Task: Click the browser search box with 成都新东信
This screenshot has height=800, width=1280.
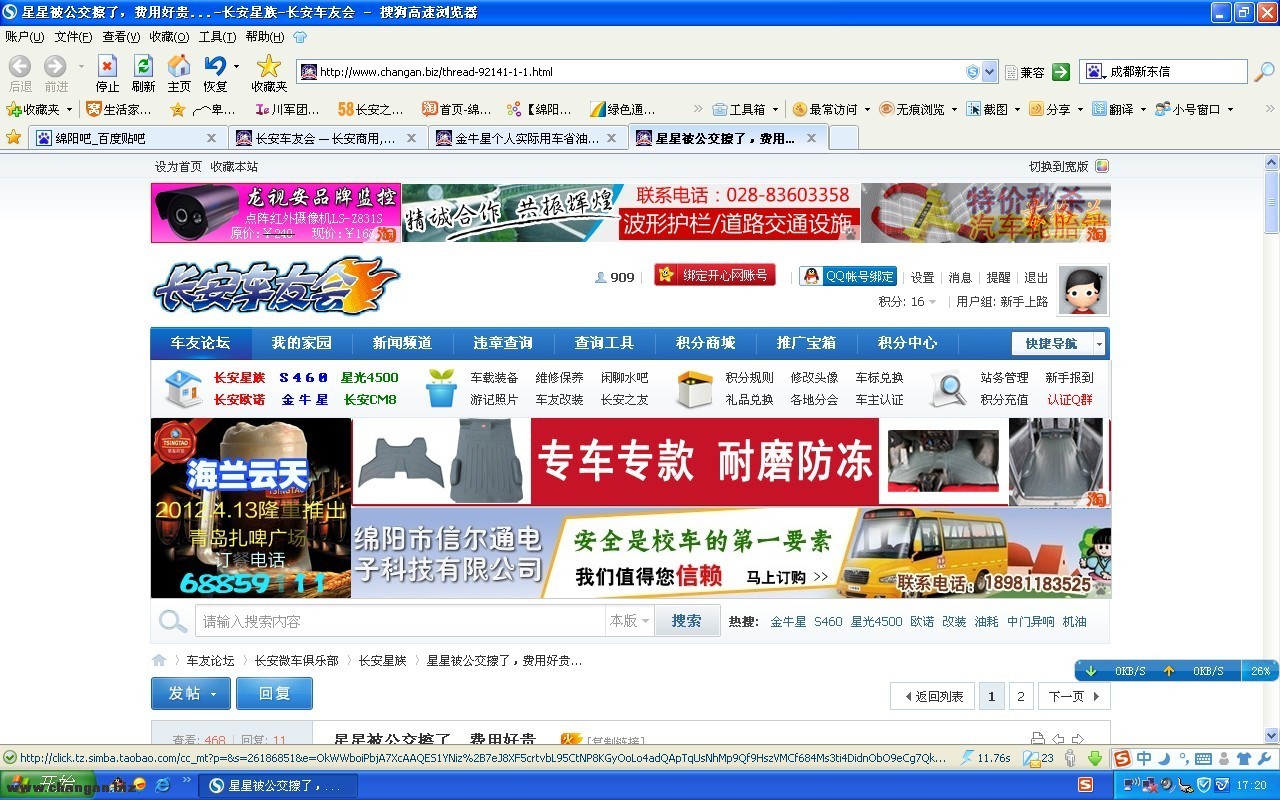Action: 1165,72
